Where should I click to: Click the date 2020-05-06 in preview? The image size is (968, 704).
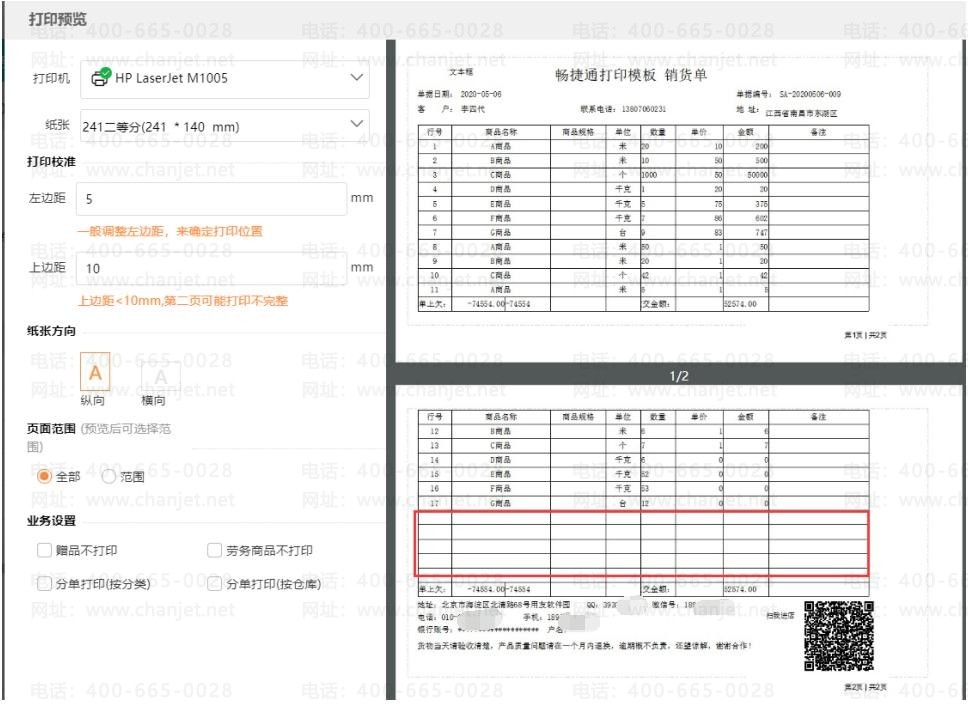pos(481,94)
